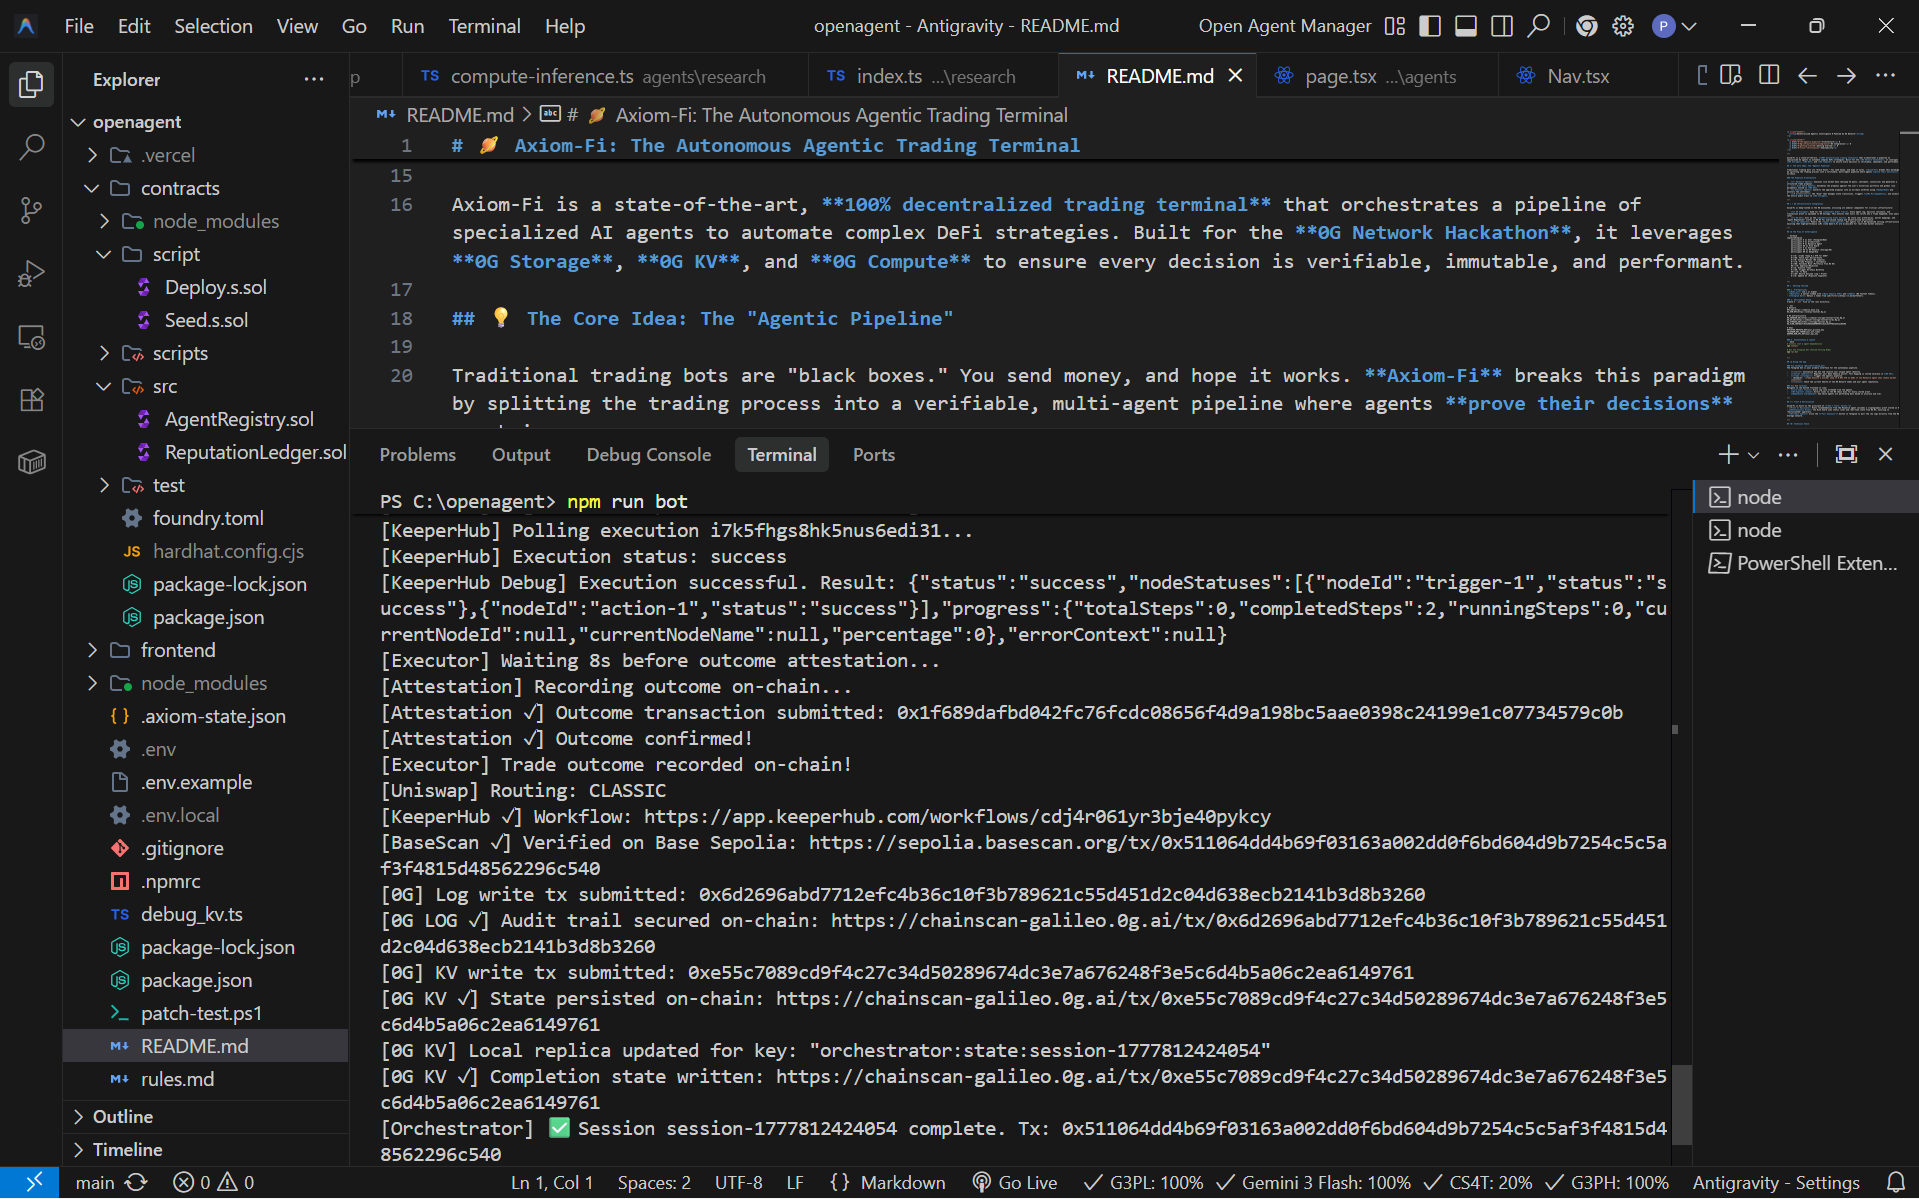1919x1199 pixels.
Task: Collapse the openagent root folder
Action: [79, 122]
